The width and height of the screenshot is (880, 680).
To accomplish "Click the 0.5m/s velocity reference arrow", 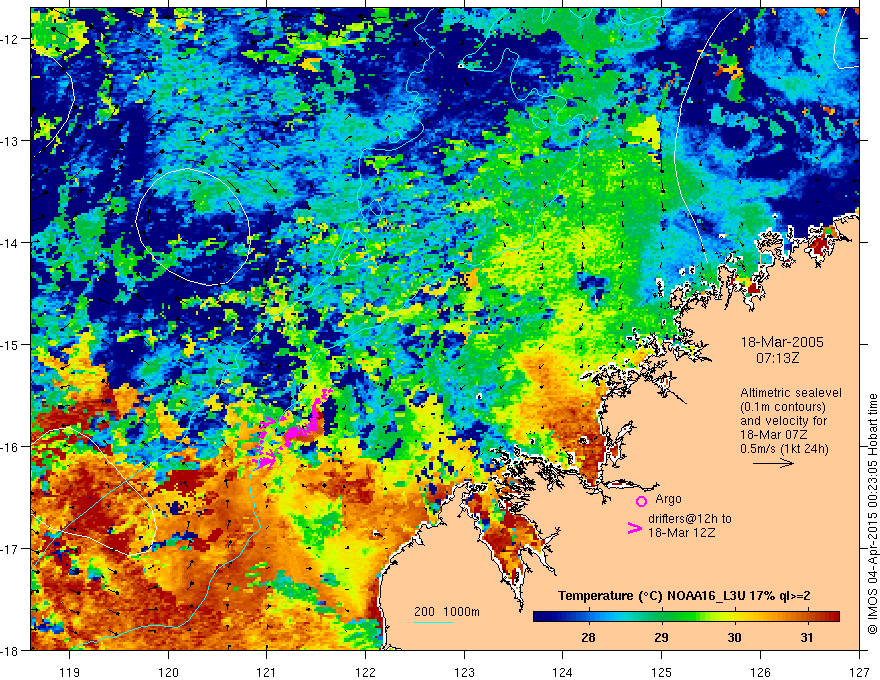I will (773, 463).
